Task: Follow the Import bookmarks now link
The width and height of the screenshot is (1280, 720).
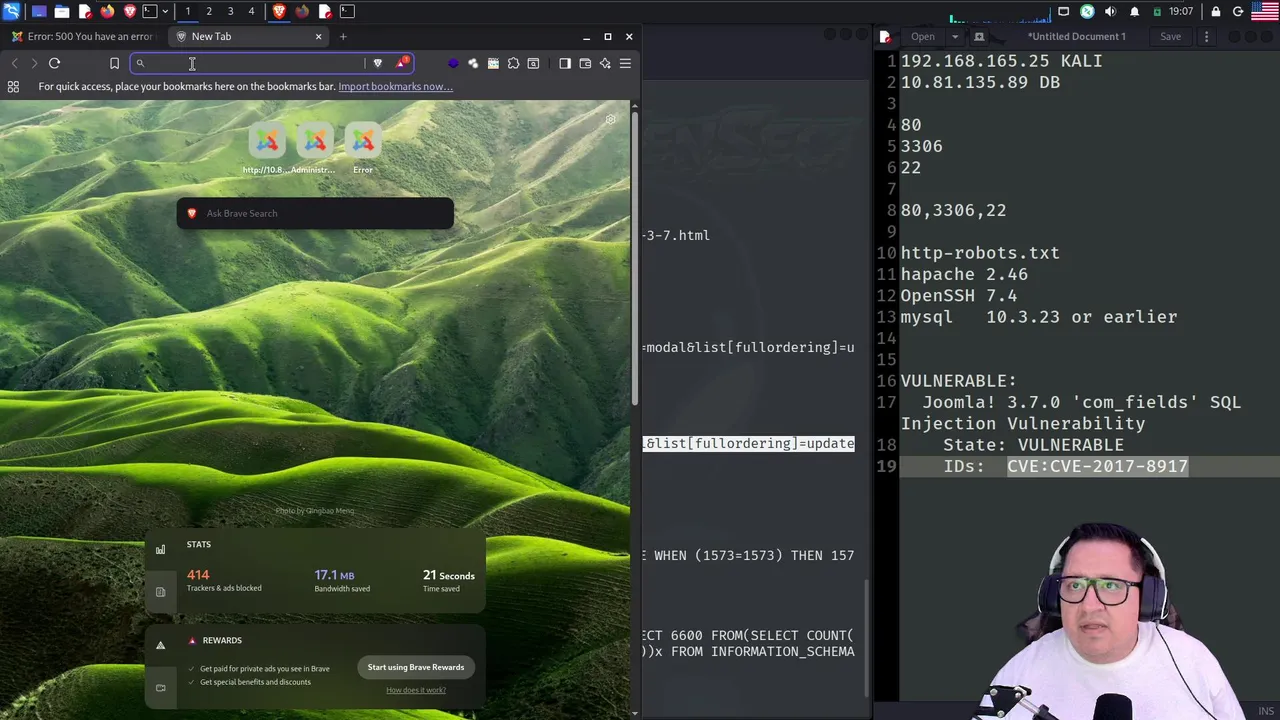Action: [395, 86]
